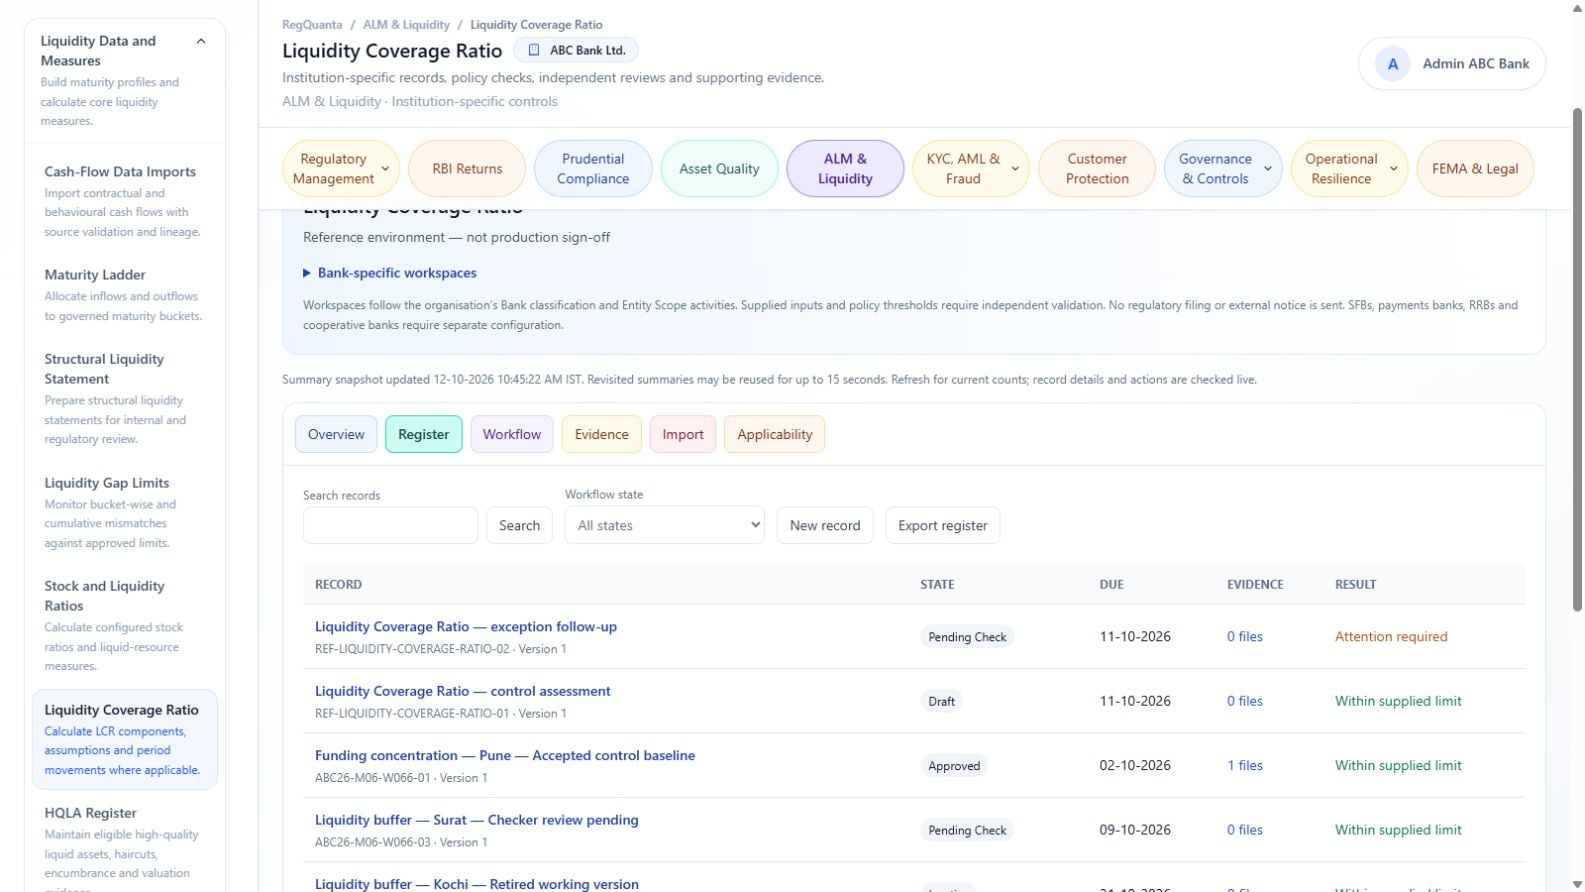The image size is (1585, 892).
Task: Expand Bank-specific workspaces disclosure
Action: point(390,273)
